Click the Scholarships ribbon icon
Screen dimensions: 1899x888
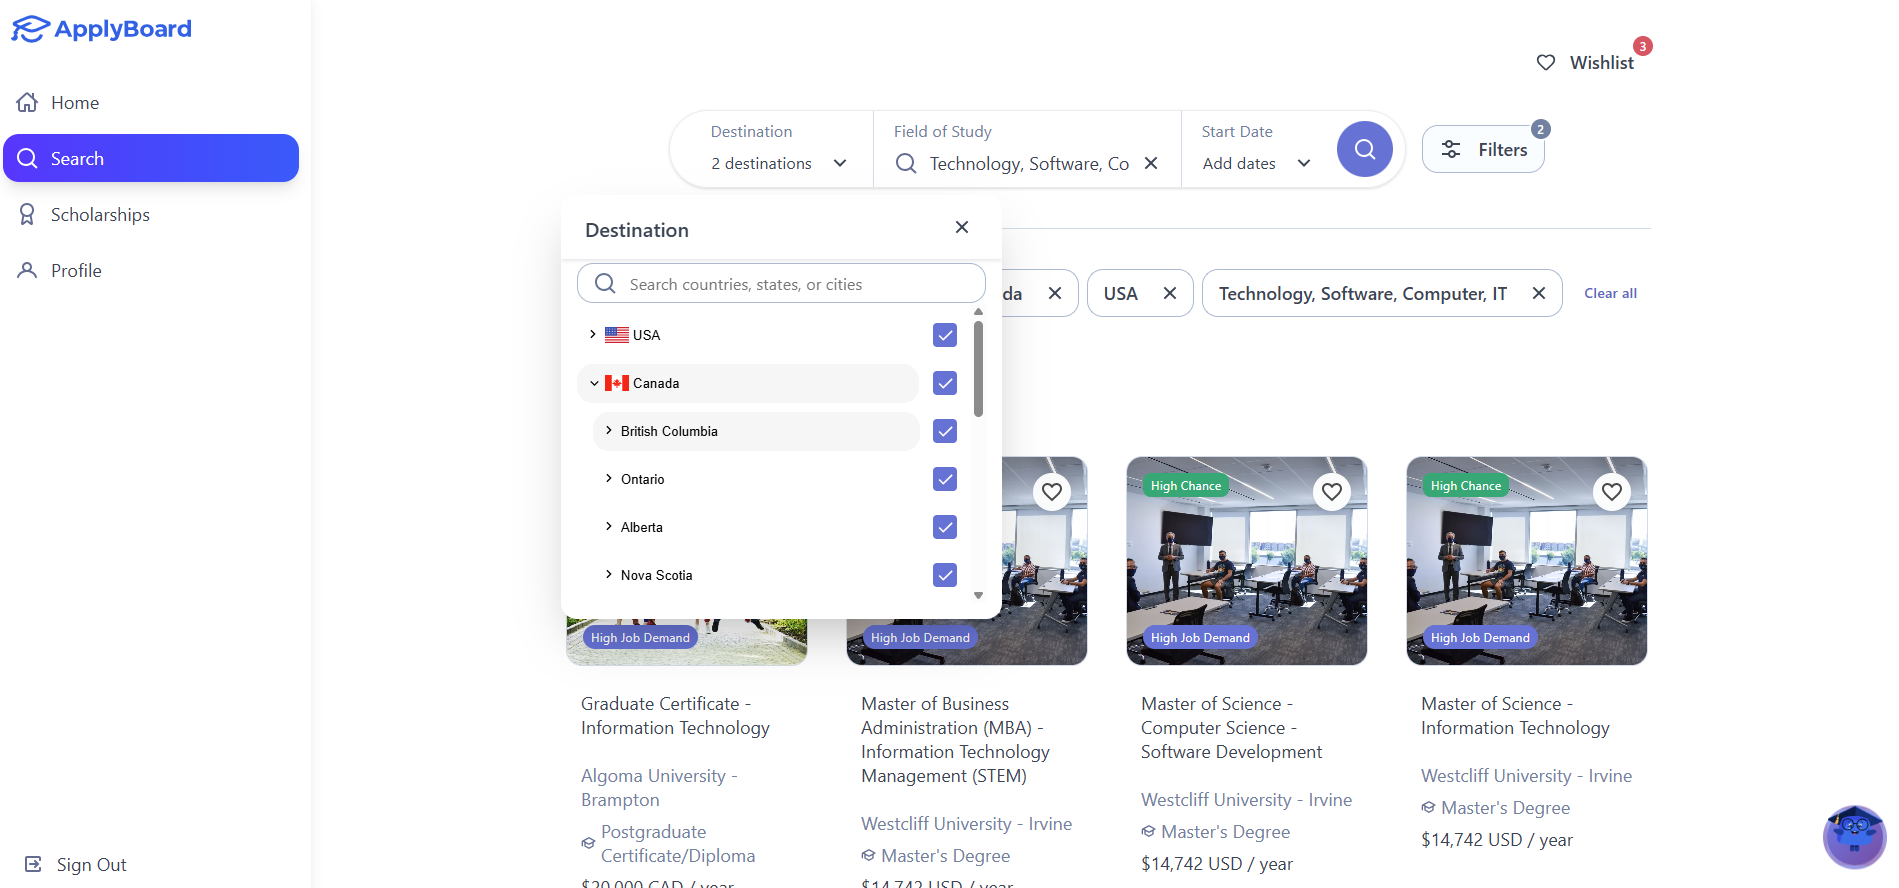pos(28,214)
